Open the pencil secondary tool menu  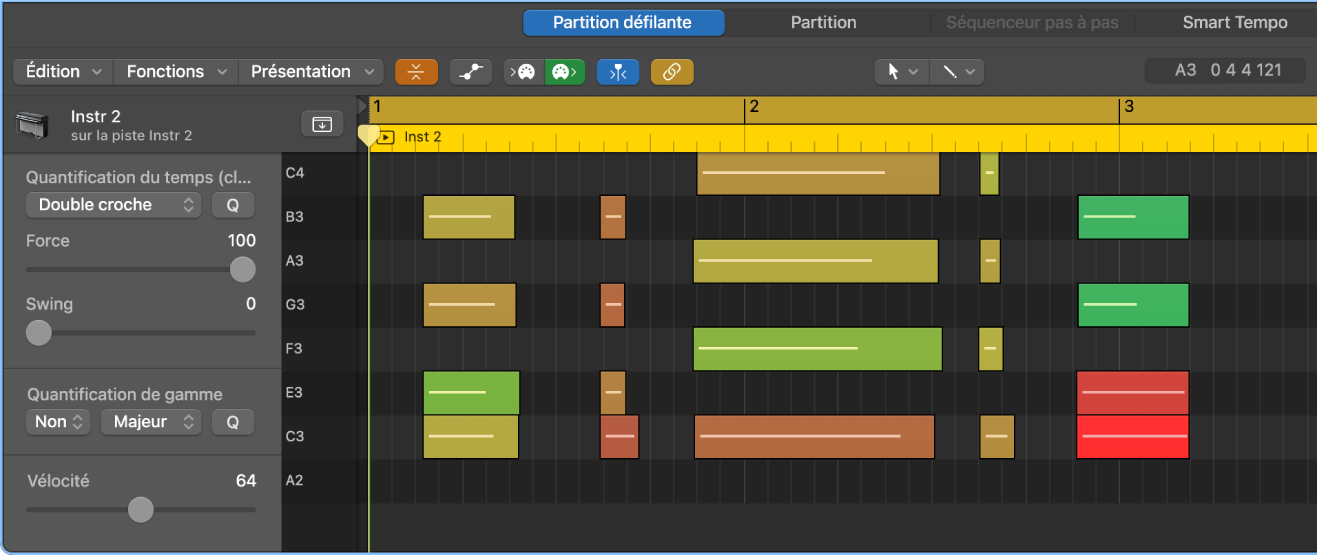[957, 72]
